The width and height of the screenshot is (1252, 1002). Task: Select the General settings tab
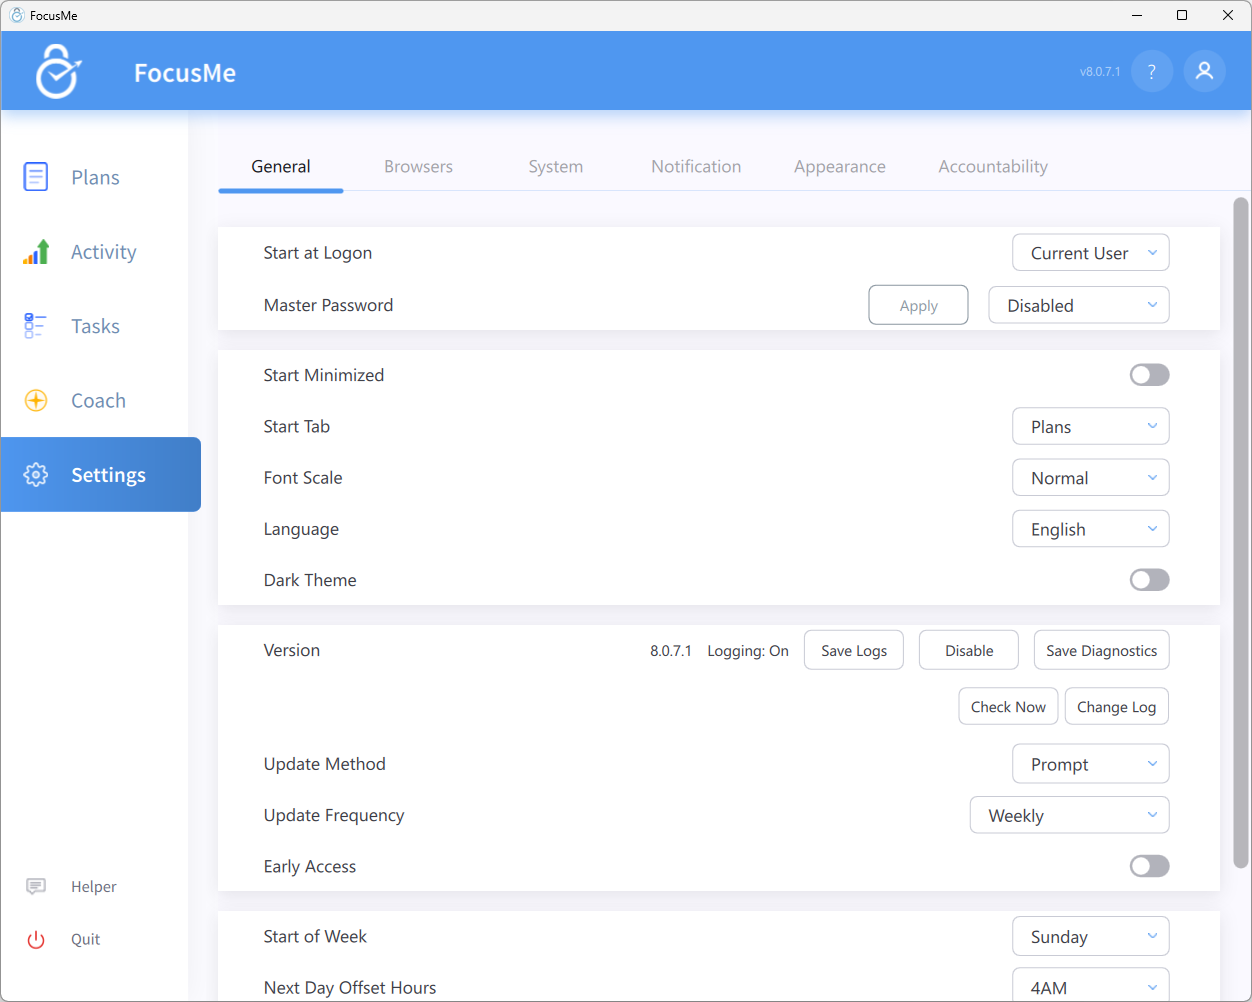(x=281, y=167)
